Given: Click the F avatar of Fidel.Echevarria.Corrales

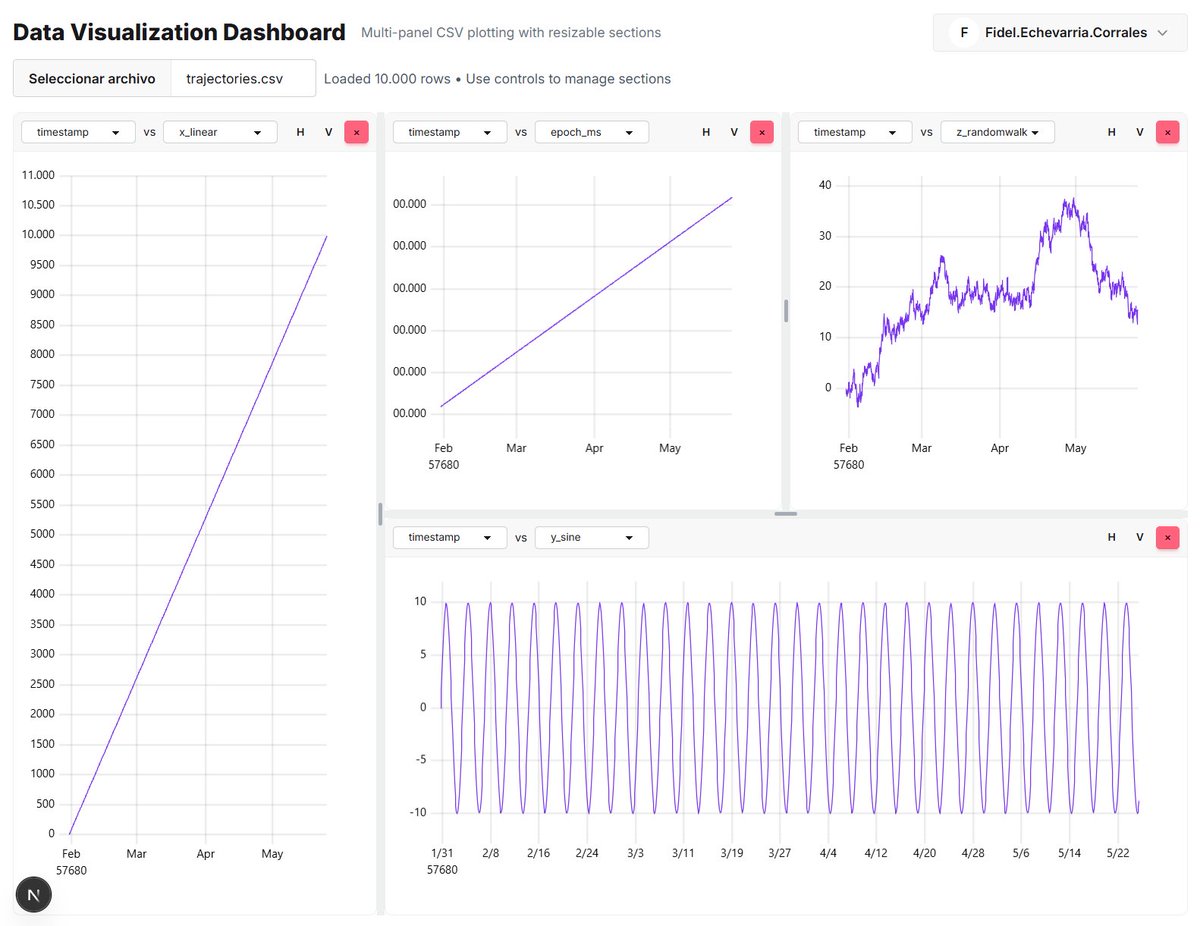Looking at the screenshot, I should pyautogui.click(x=964, y=33).
